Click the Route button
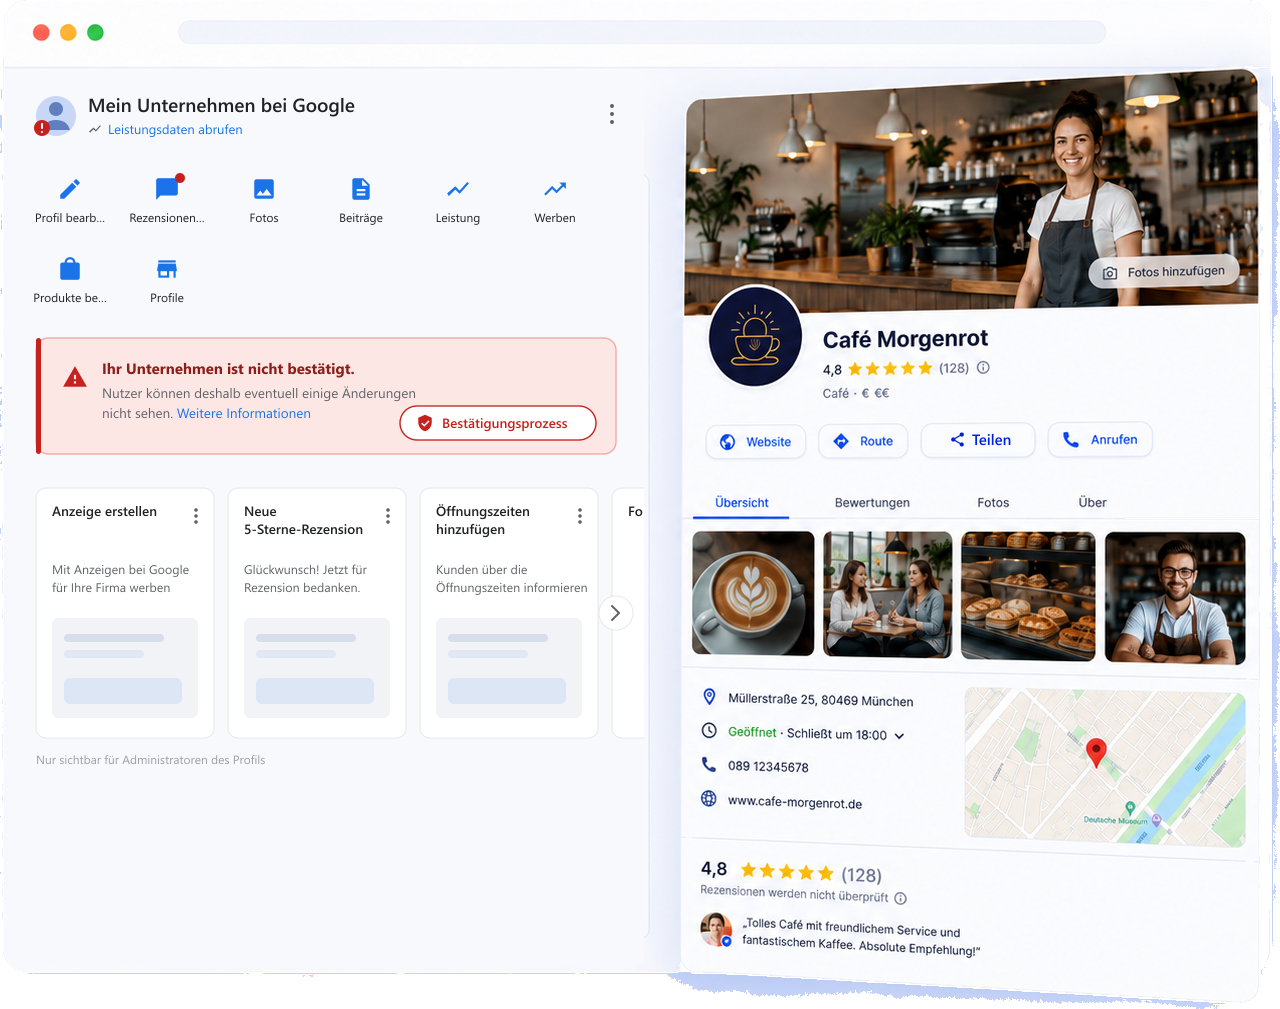The width and height of the screenshot is (1280, 1009). coord(863,441)
